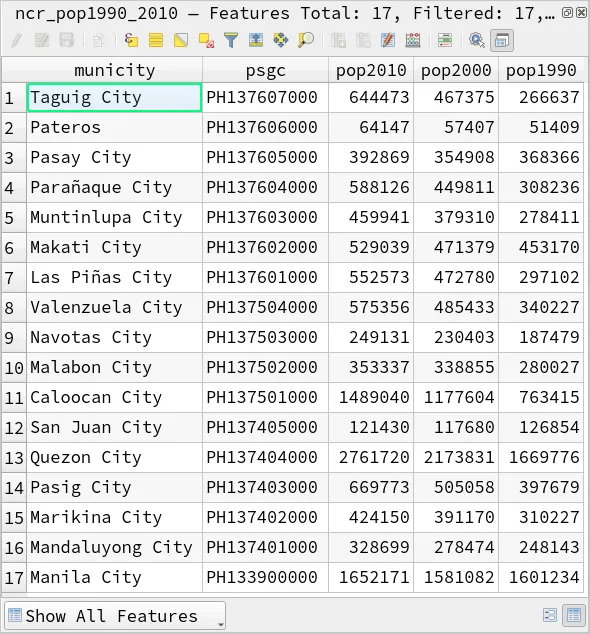Select row 5 by its row number
The image size is (590, 634).
point(14,218)
